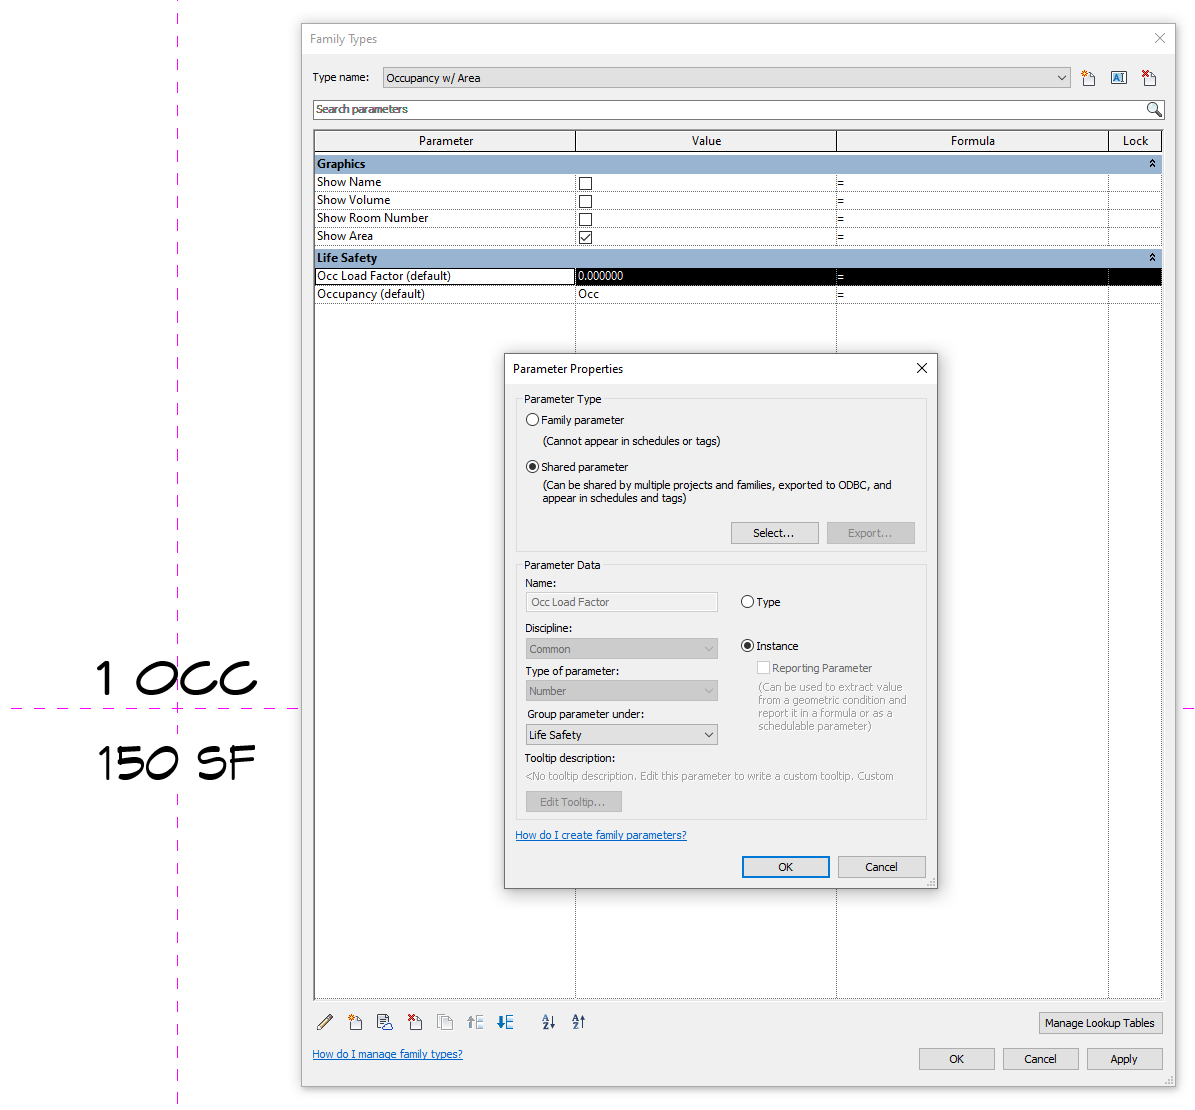This screenshot has height=1110, width=1195.
Task: Select the Family parameter radio button
Action: pos(532,419)
